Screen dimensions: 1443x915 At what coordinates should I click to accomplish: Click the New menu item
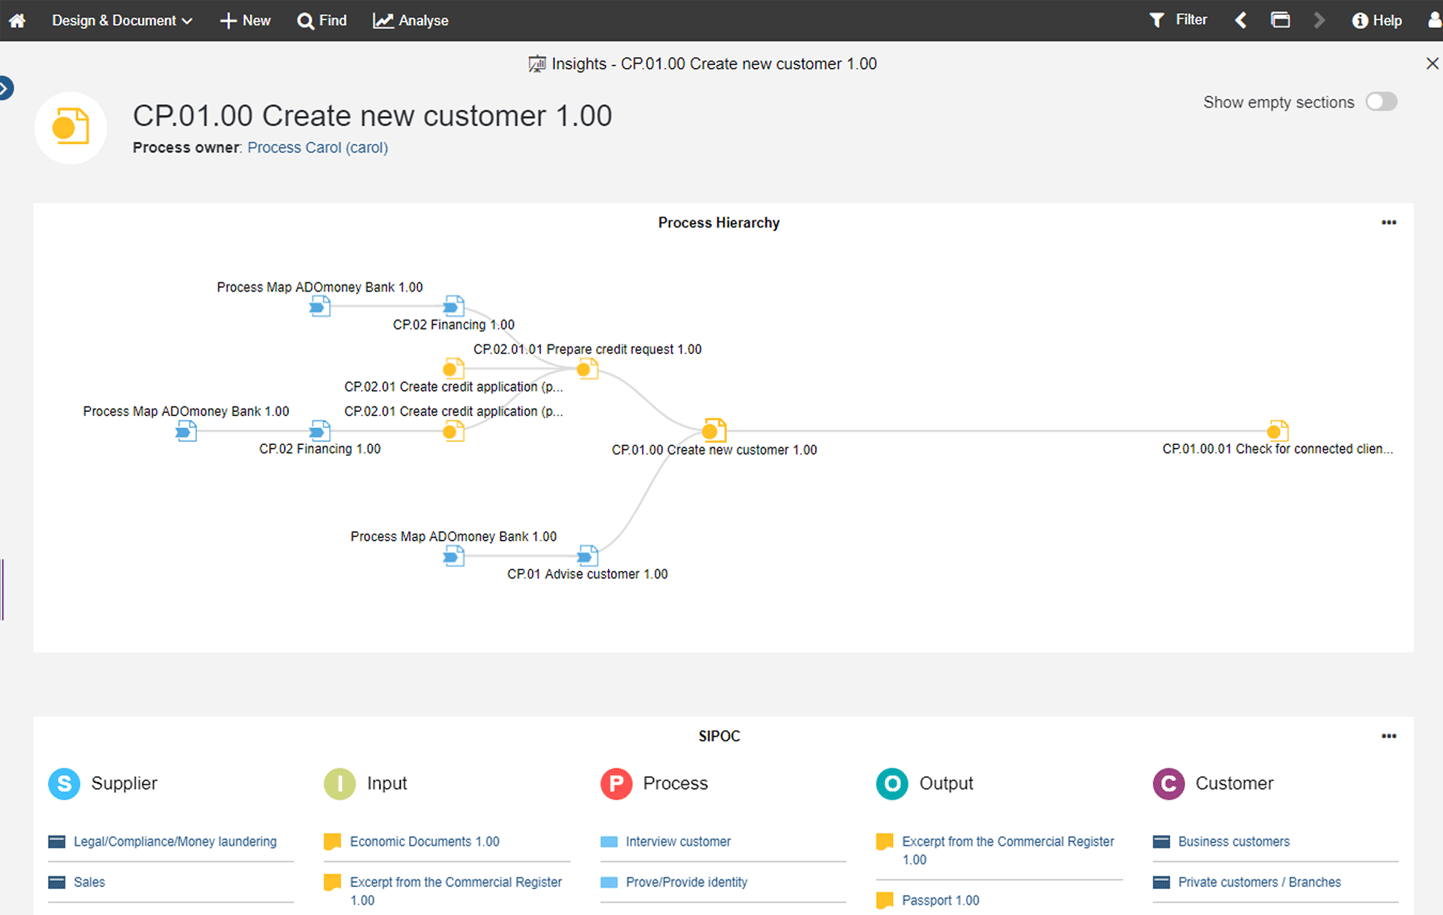(245, 20)
